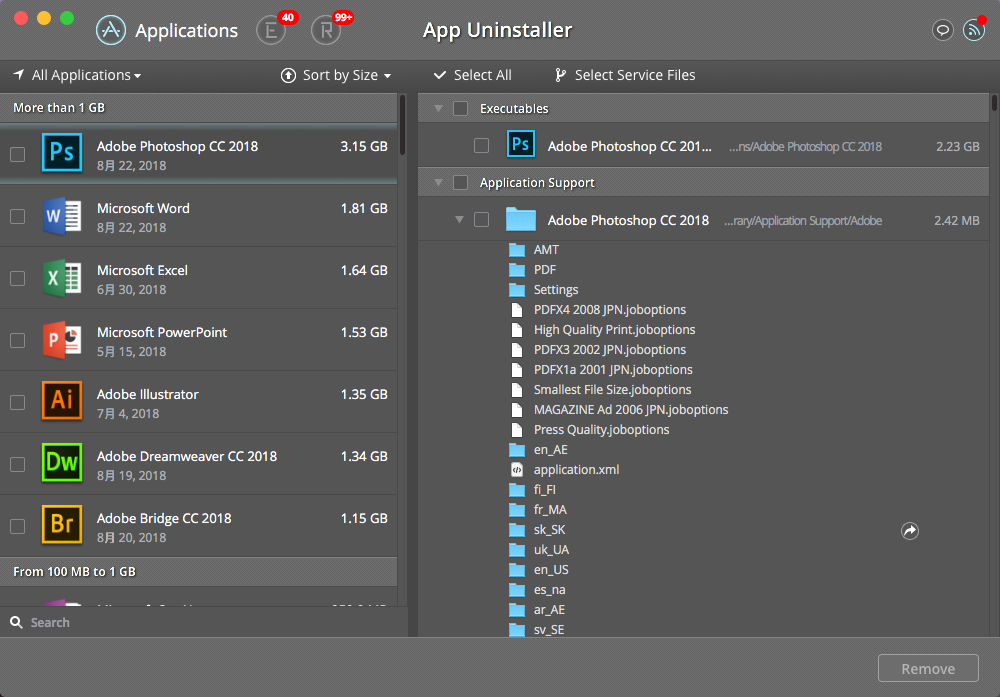Select the PDFX1a 2001 JPN.joboptions file
The height and width of the screenshot is (697, 1000).
[613, 370]
